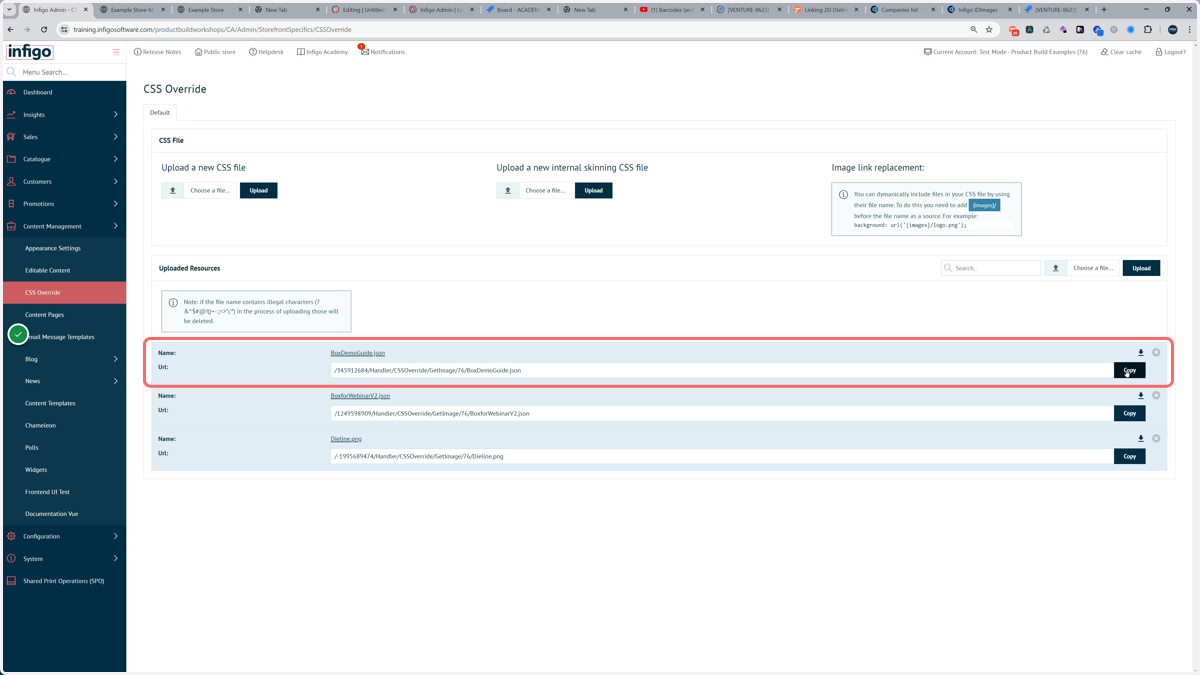This screenshot has width=1200, height=675.
Task: Open Chameleon menu item
Action: [40, 425]
